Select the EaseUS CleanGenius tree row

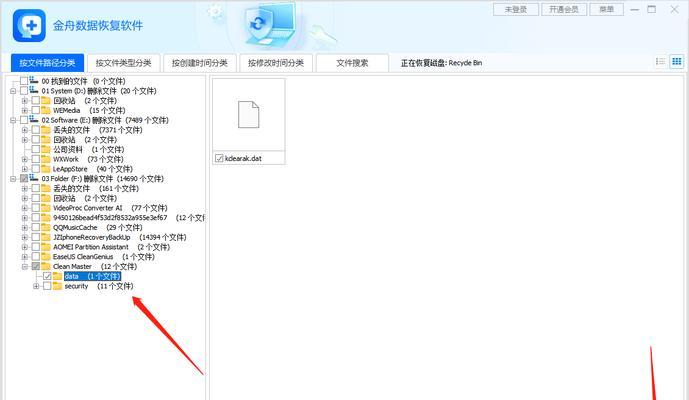(104, 257)
